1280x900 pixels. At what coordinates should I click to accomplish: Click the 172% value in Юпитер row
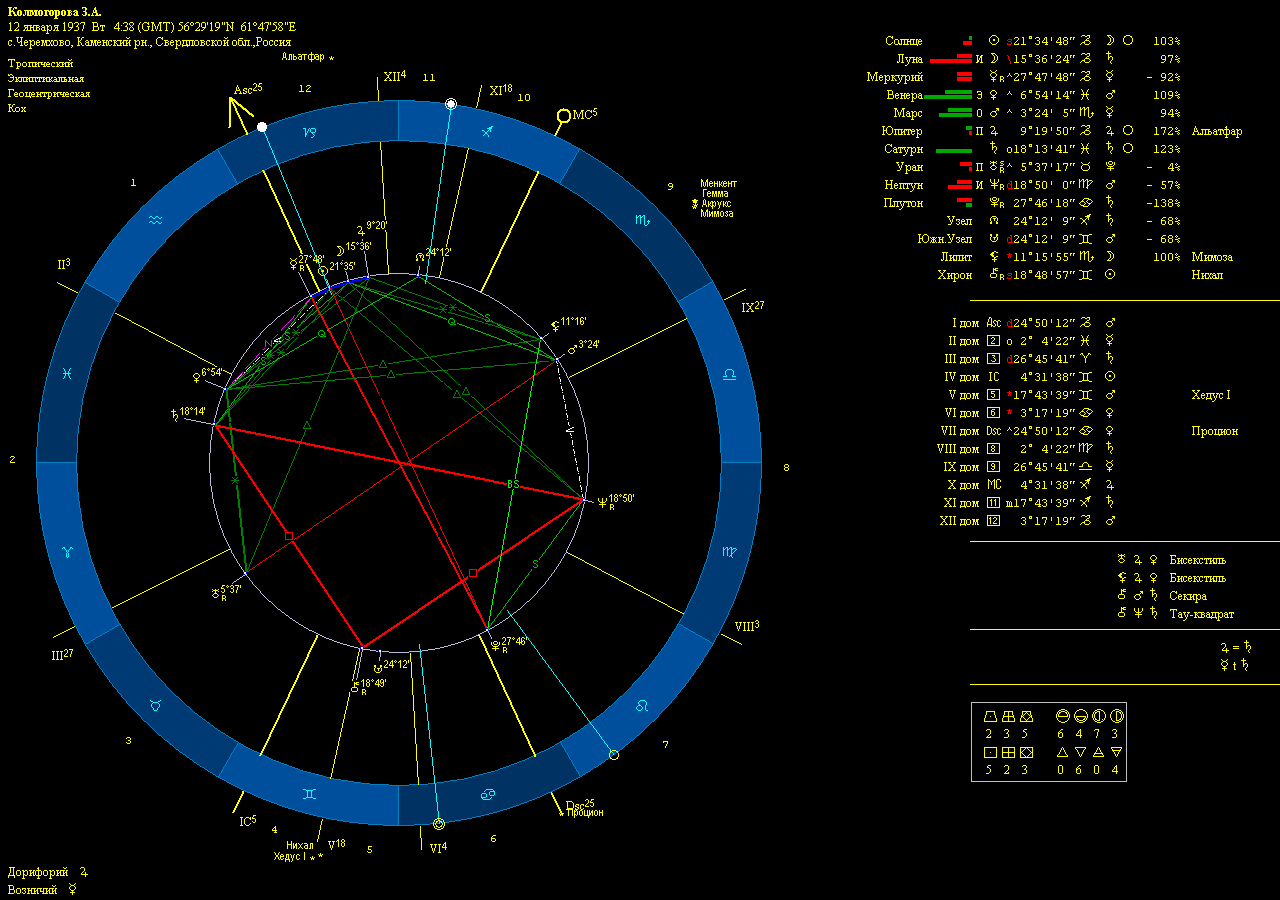pos(1167,131)
